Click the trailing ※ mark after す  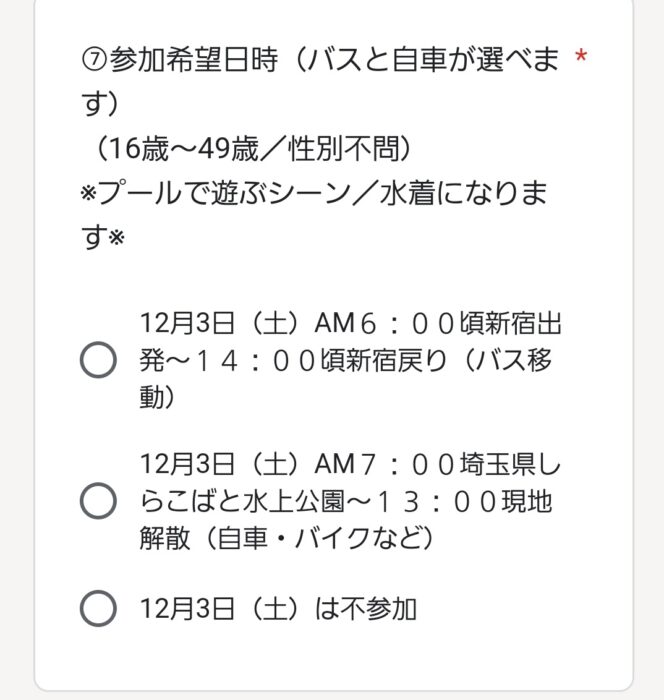(x=116, y=238)
